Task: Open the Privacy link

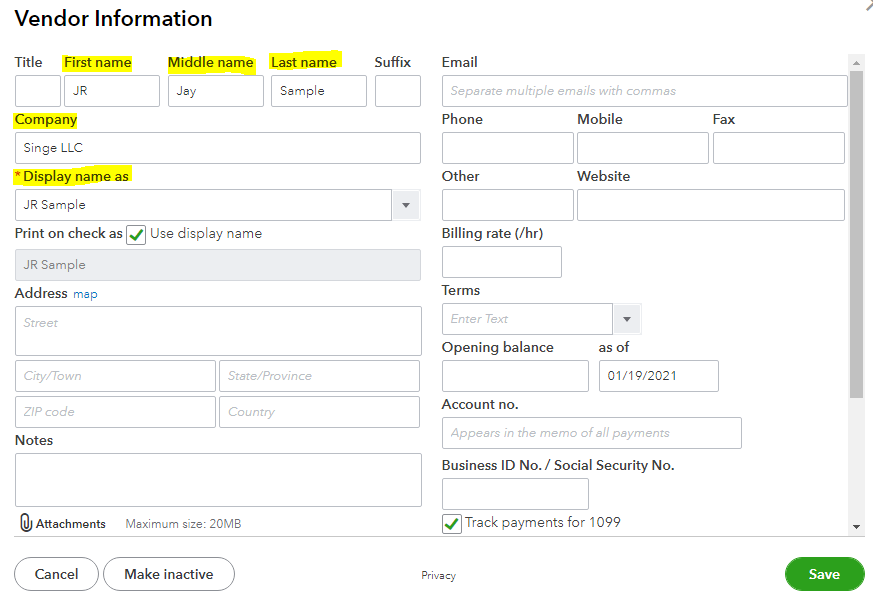Action: click(x=438, y=575)
